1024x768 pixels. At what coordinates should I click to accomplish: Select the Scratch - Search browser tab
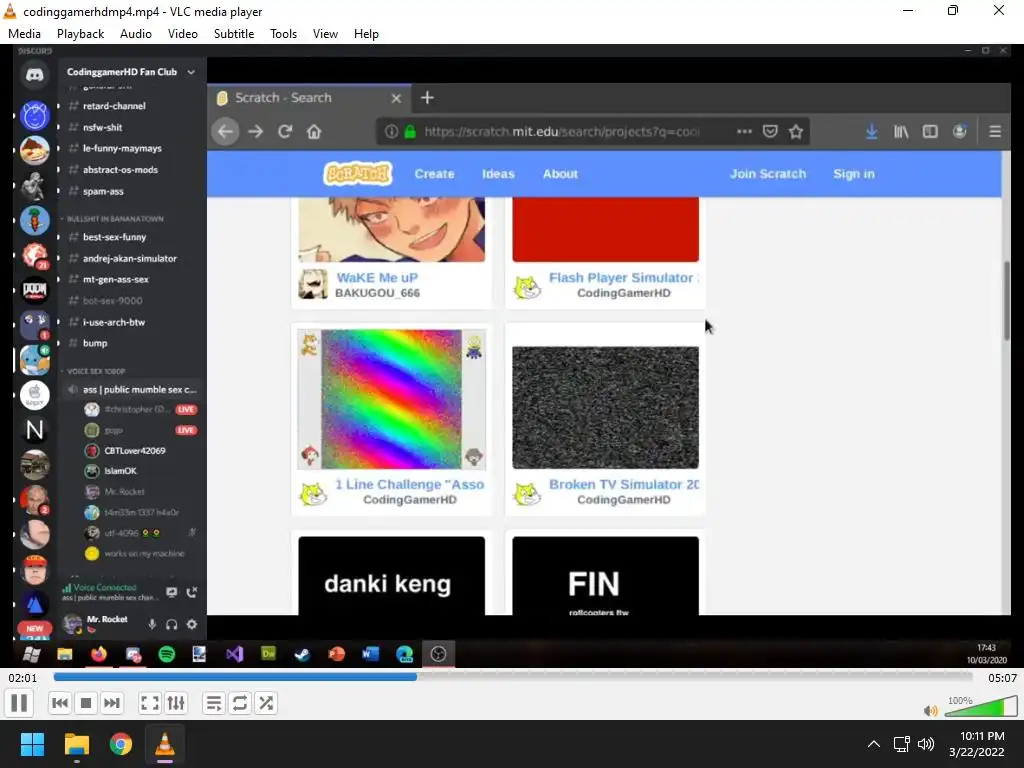point(309,98)
